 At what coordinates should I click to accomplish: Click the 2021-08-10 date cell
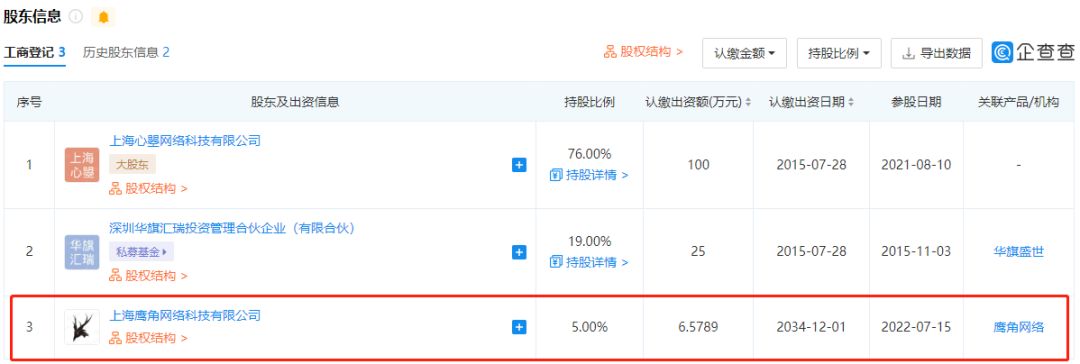point(916,165)
